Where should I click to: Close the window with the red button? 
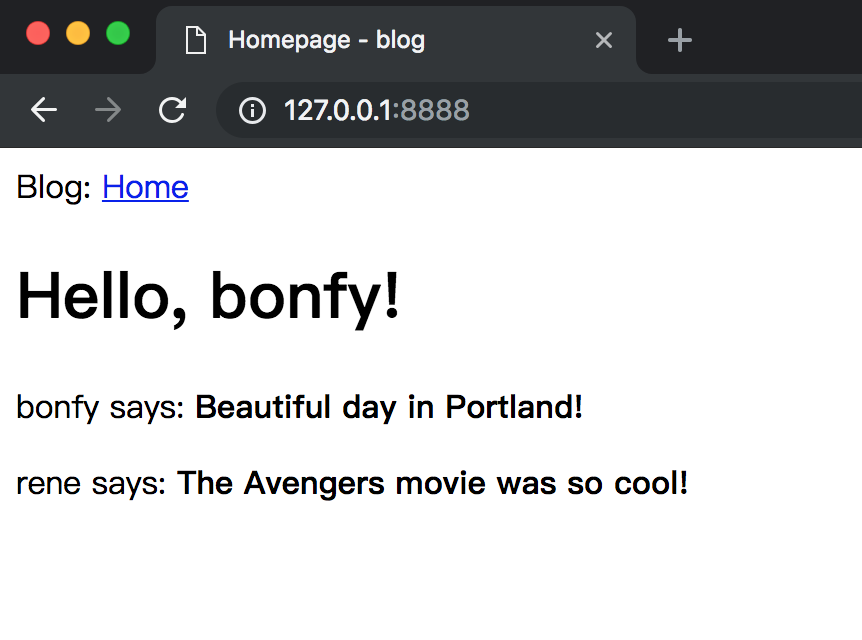click(x=38, y=33)
